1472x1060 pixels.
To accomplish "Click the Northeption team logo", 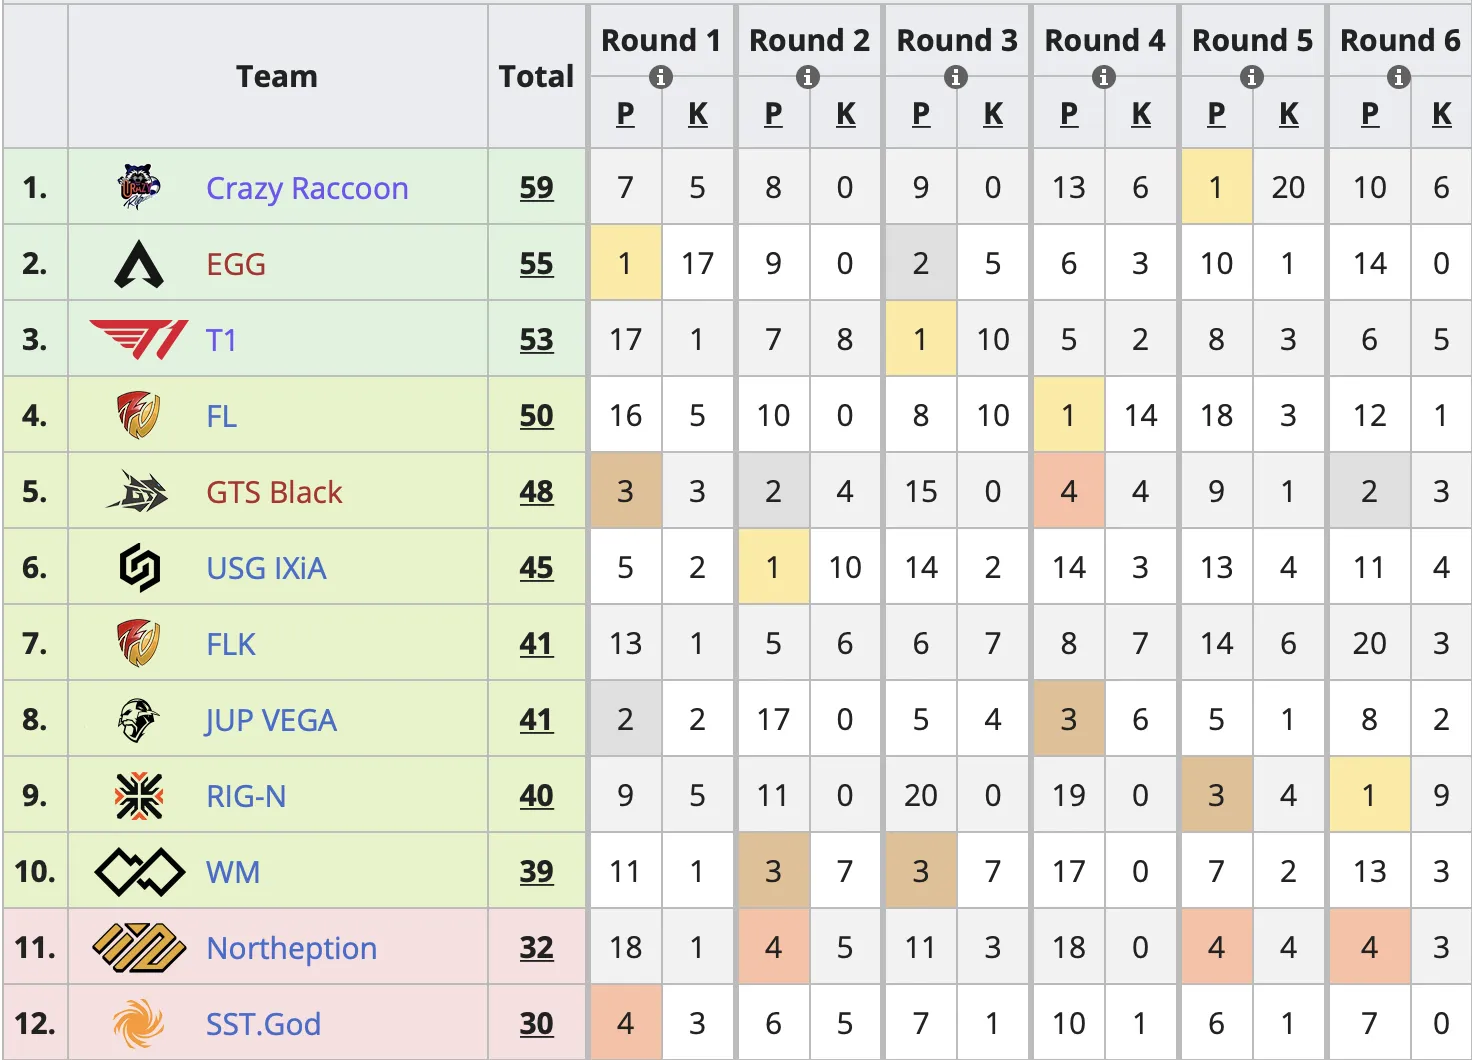I will click(x=138, y=948).
